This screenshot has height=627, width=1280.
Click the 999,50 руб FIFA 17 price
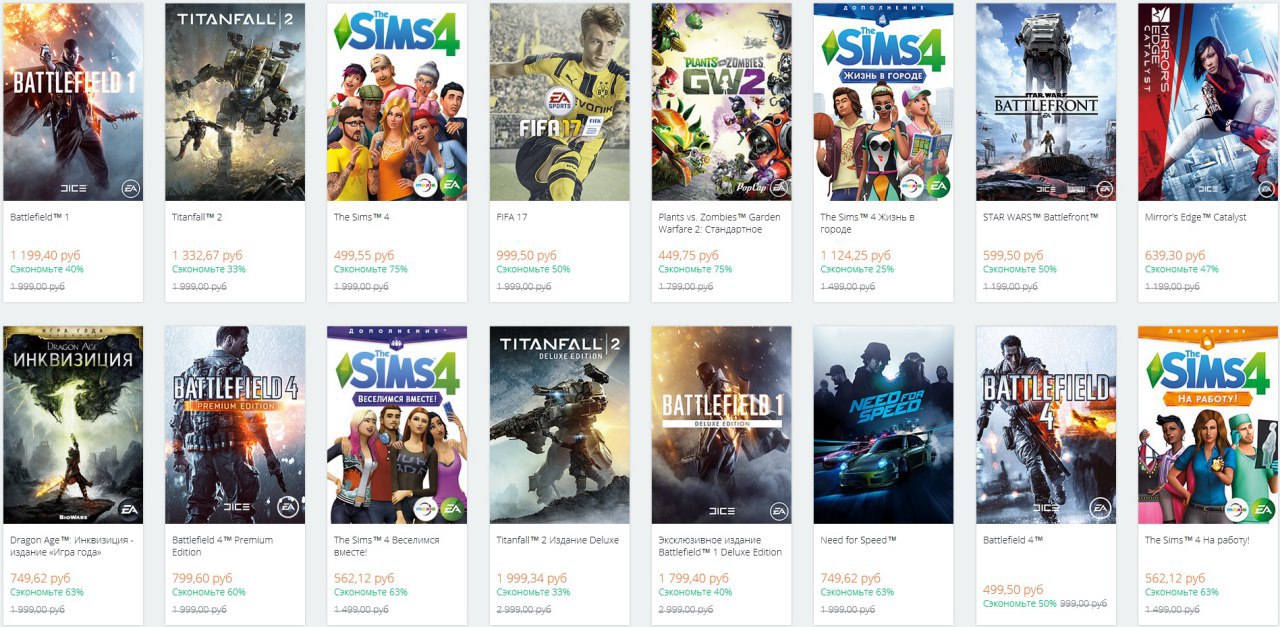pos(526,256)
